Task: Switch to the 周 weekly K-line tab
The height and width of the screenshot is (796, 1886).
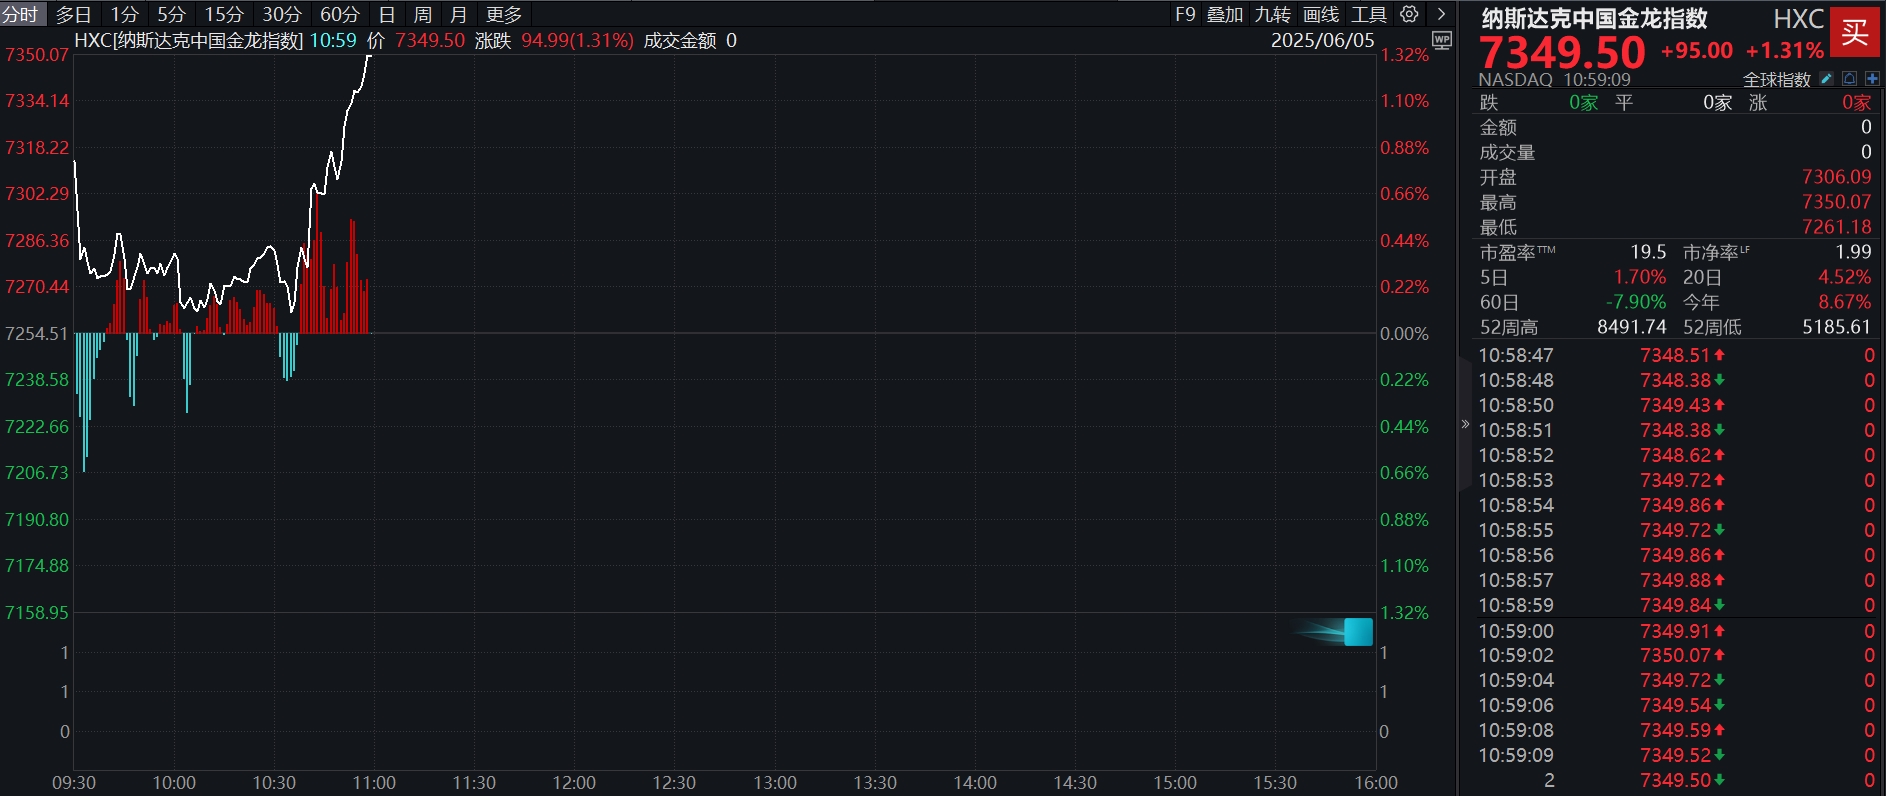Action: coord(423,14)
